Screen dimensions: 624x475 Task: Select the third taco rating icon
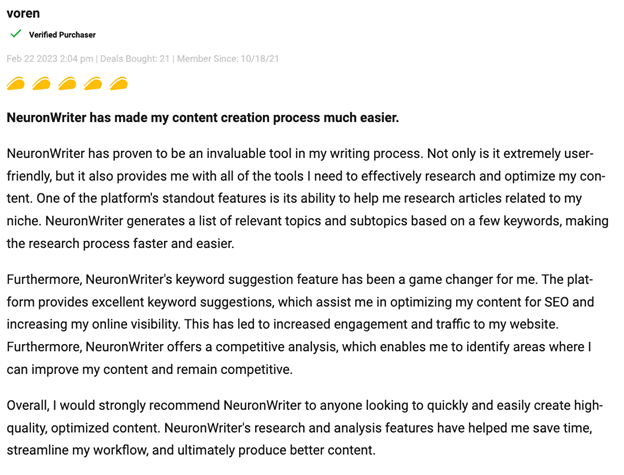pos(68,83)
